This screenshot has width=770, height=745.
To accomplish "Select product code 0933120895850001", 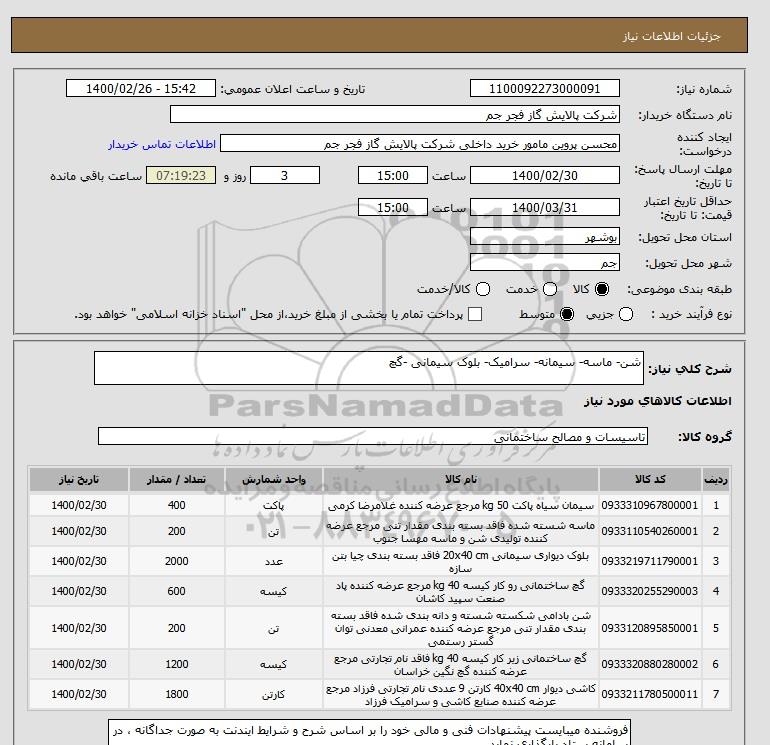I will 650,628.
